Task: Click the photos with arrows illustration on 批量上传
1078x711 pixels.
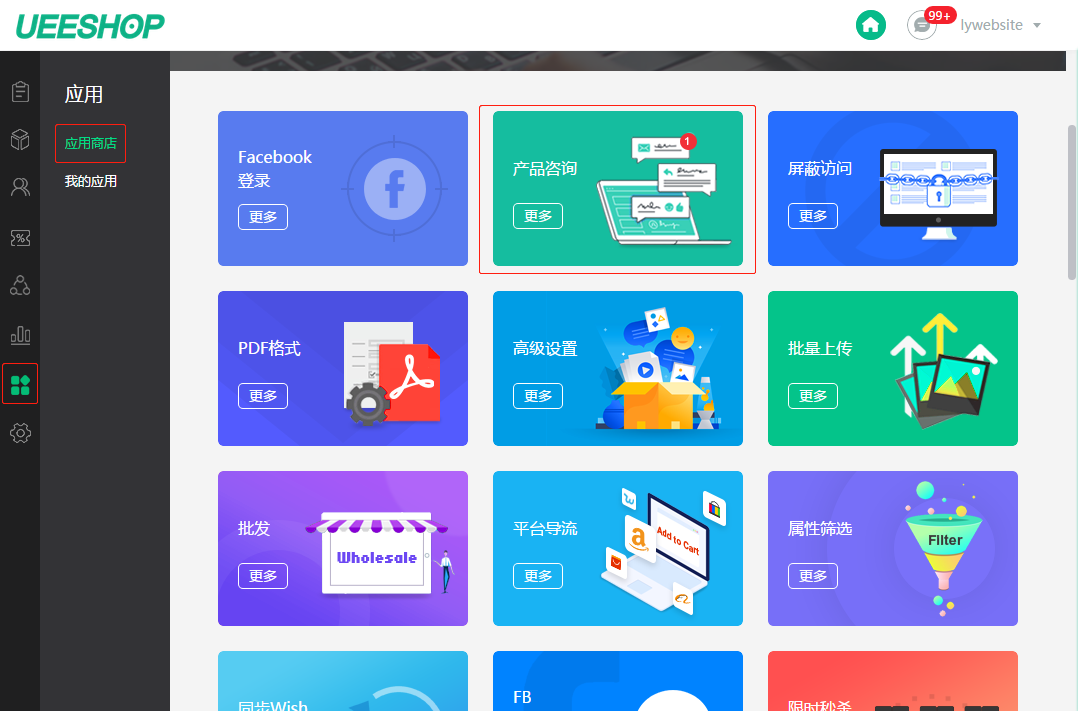Action: tap(943, 369)
